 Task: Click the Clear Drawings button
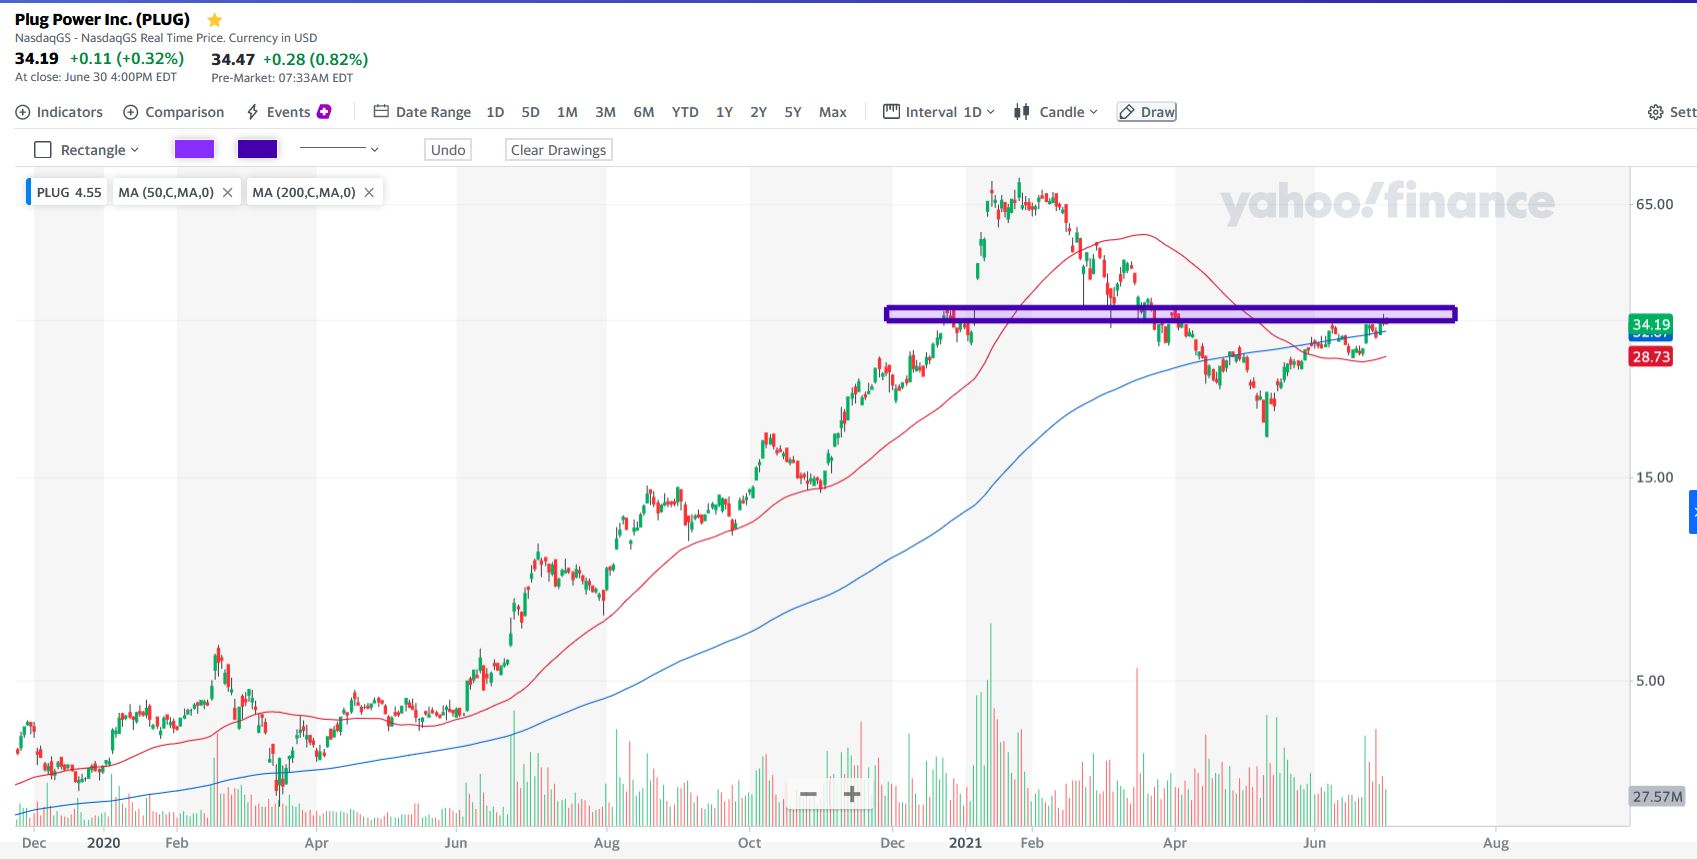pos(558,150)
